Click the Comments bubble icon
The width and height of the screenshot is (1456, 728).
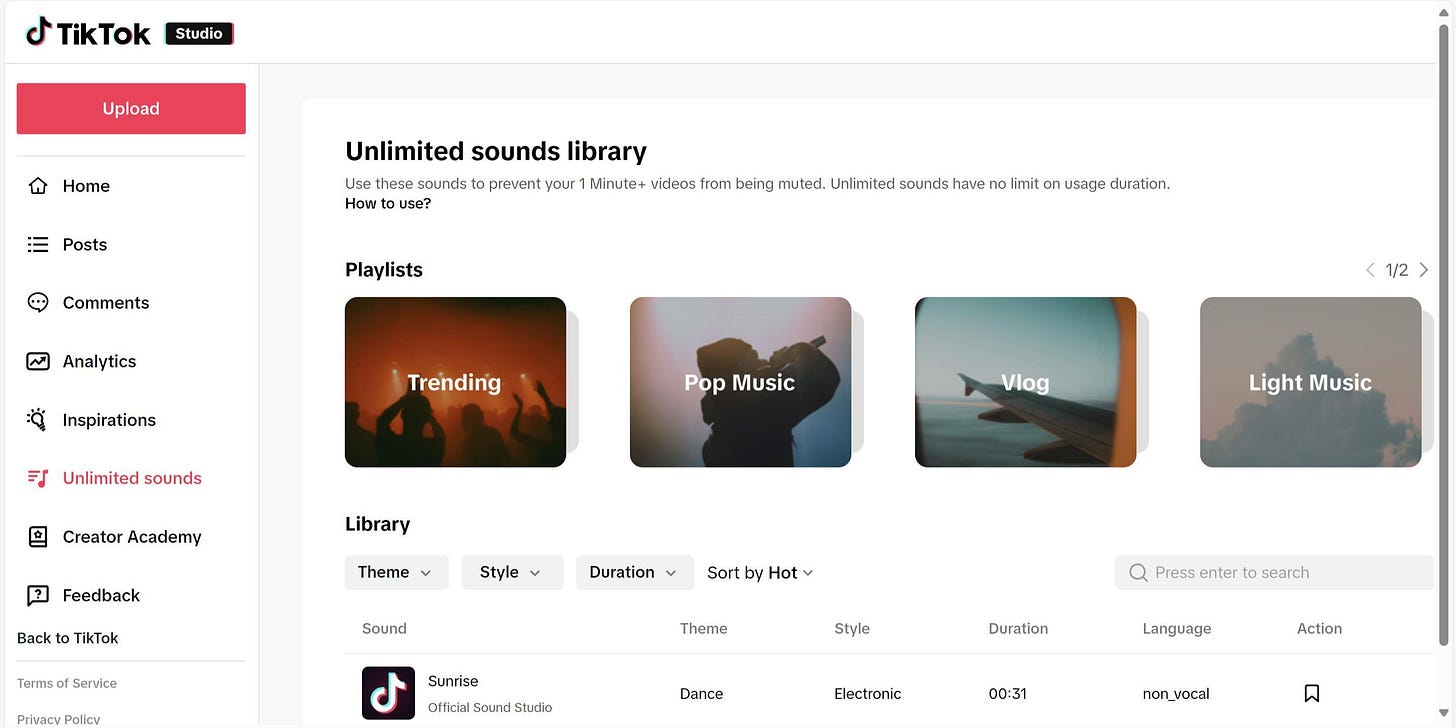point(38,303)
